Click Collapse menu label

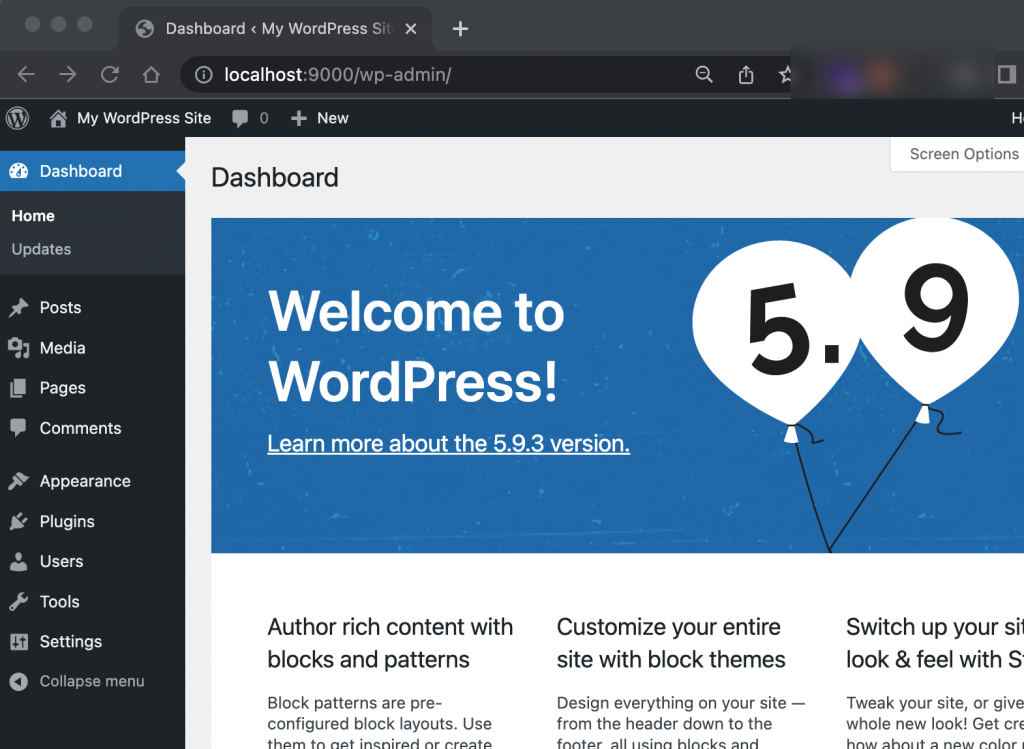[92, 681]
